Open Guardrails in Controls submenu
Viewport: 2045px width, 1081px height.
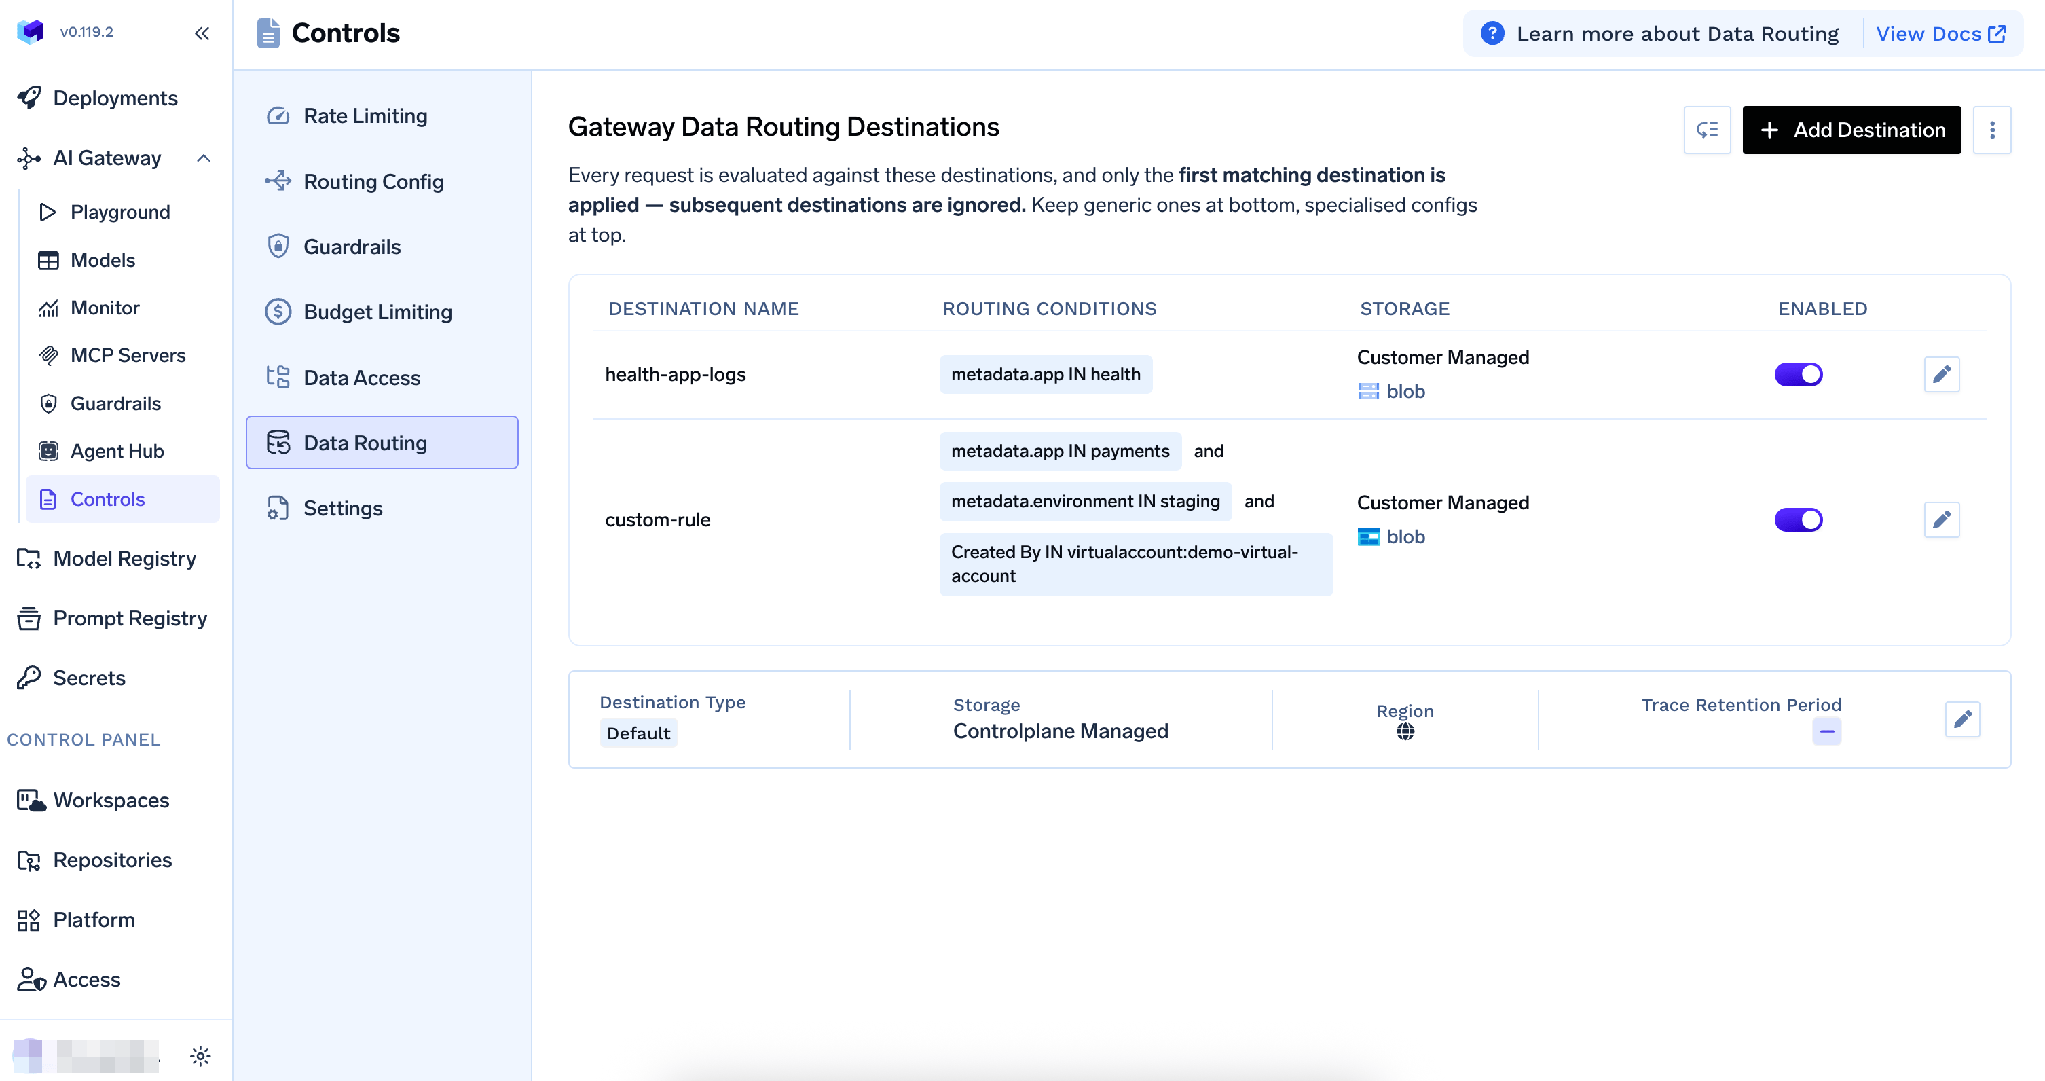pyautogui.click(x=382, y=246)
